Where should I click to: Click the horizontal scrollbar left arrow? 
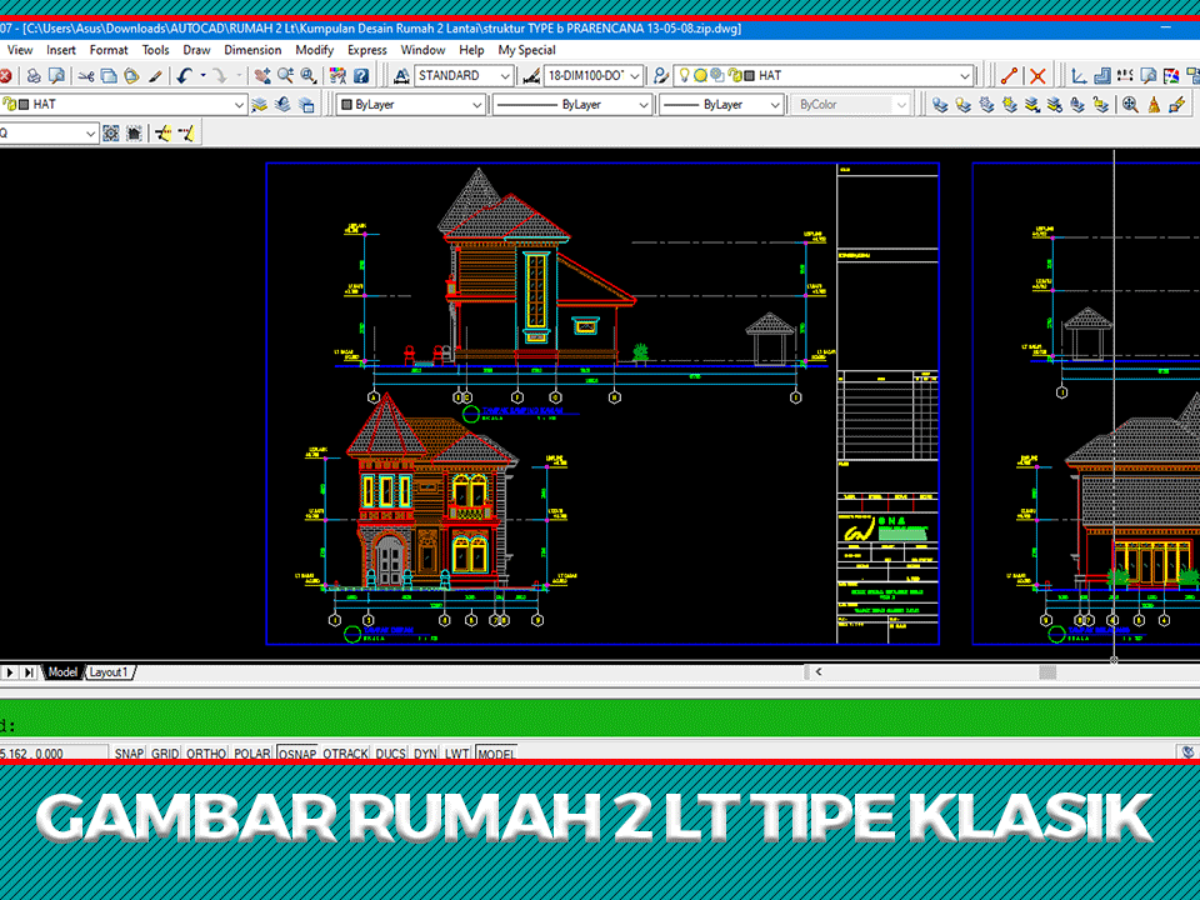point(818,672)
